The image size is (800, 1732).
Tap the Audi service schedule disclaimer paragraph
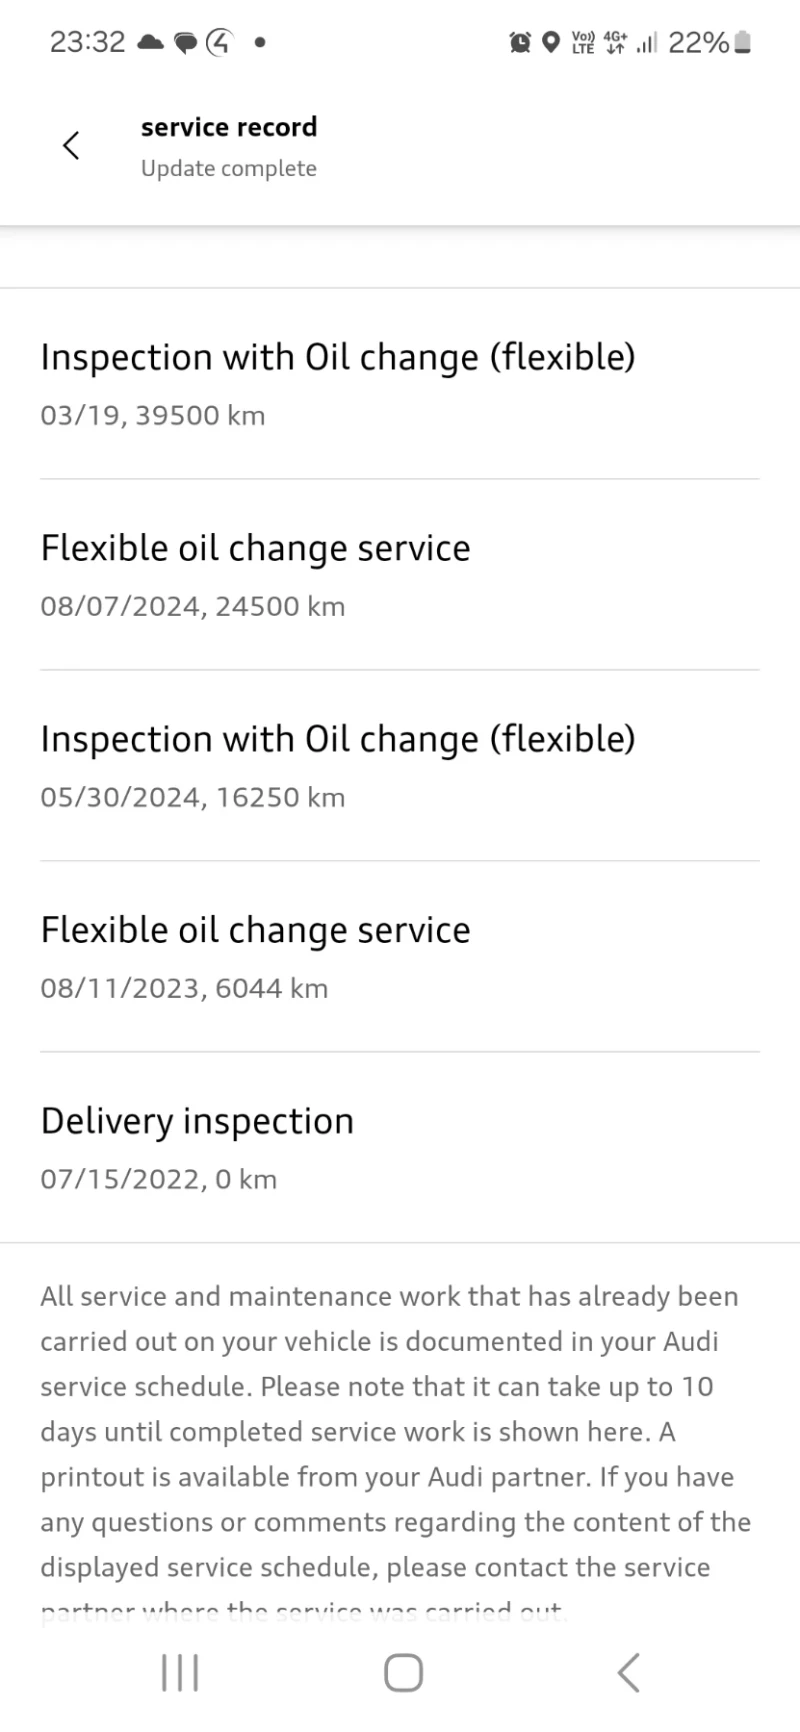coord(395,1430)
